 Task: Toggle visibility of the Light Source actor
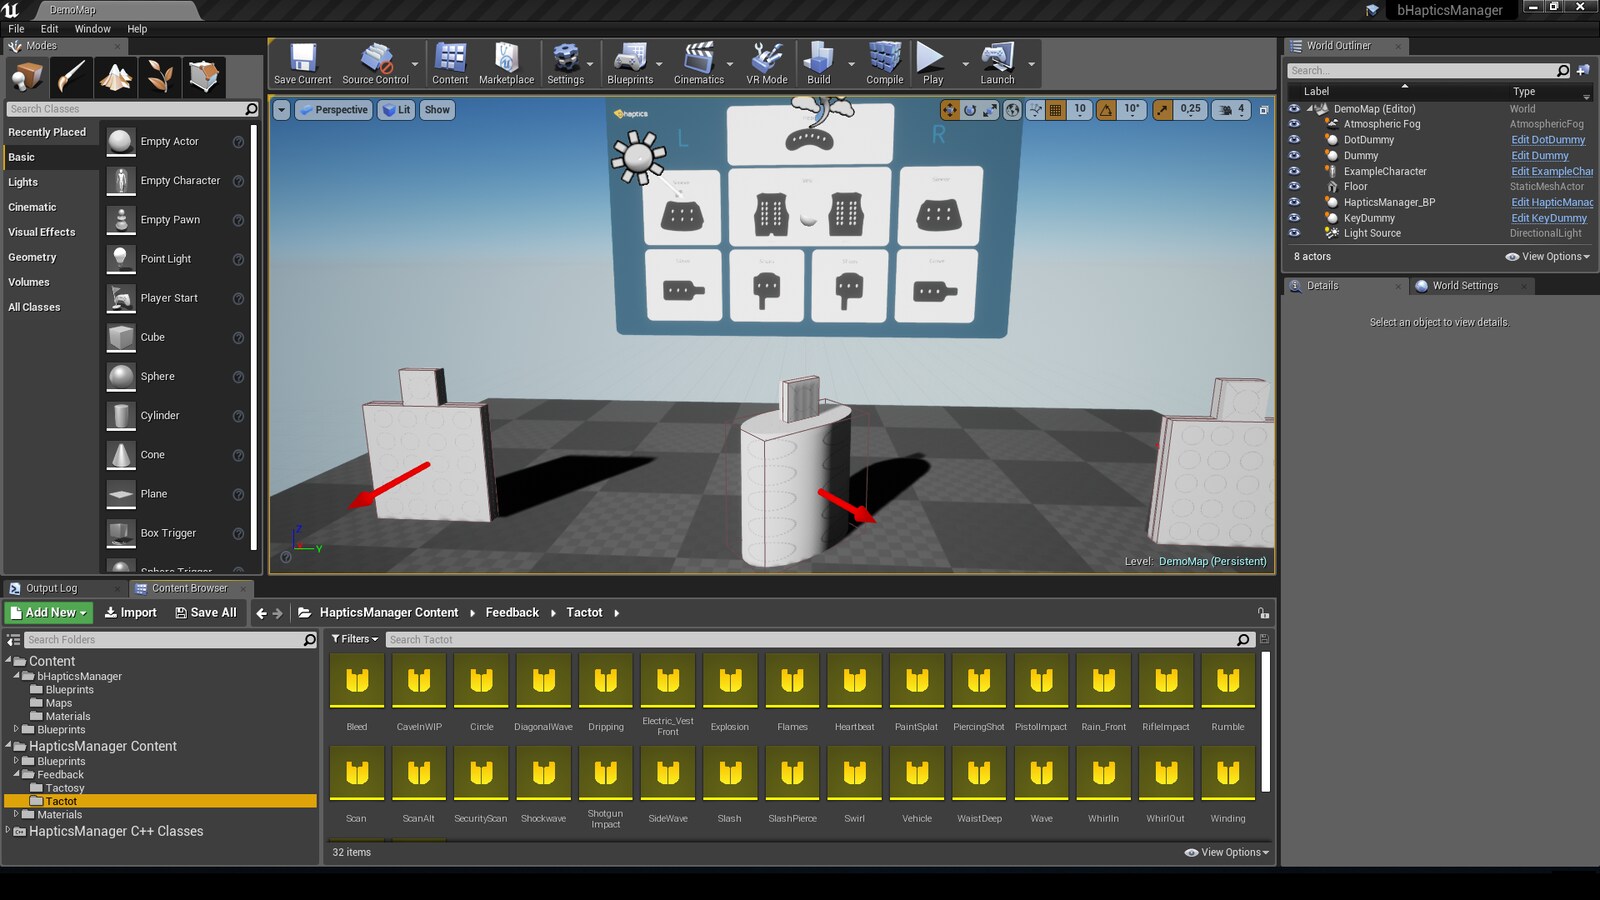click(1294, 233)
